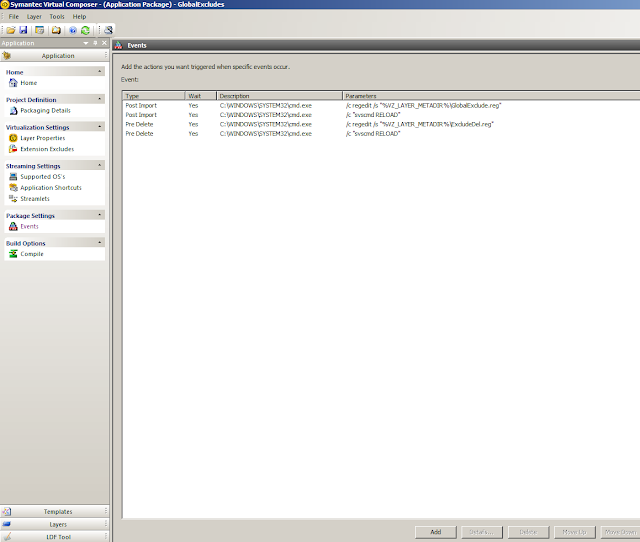Select Events under Package Settings

pos(29,227)
